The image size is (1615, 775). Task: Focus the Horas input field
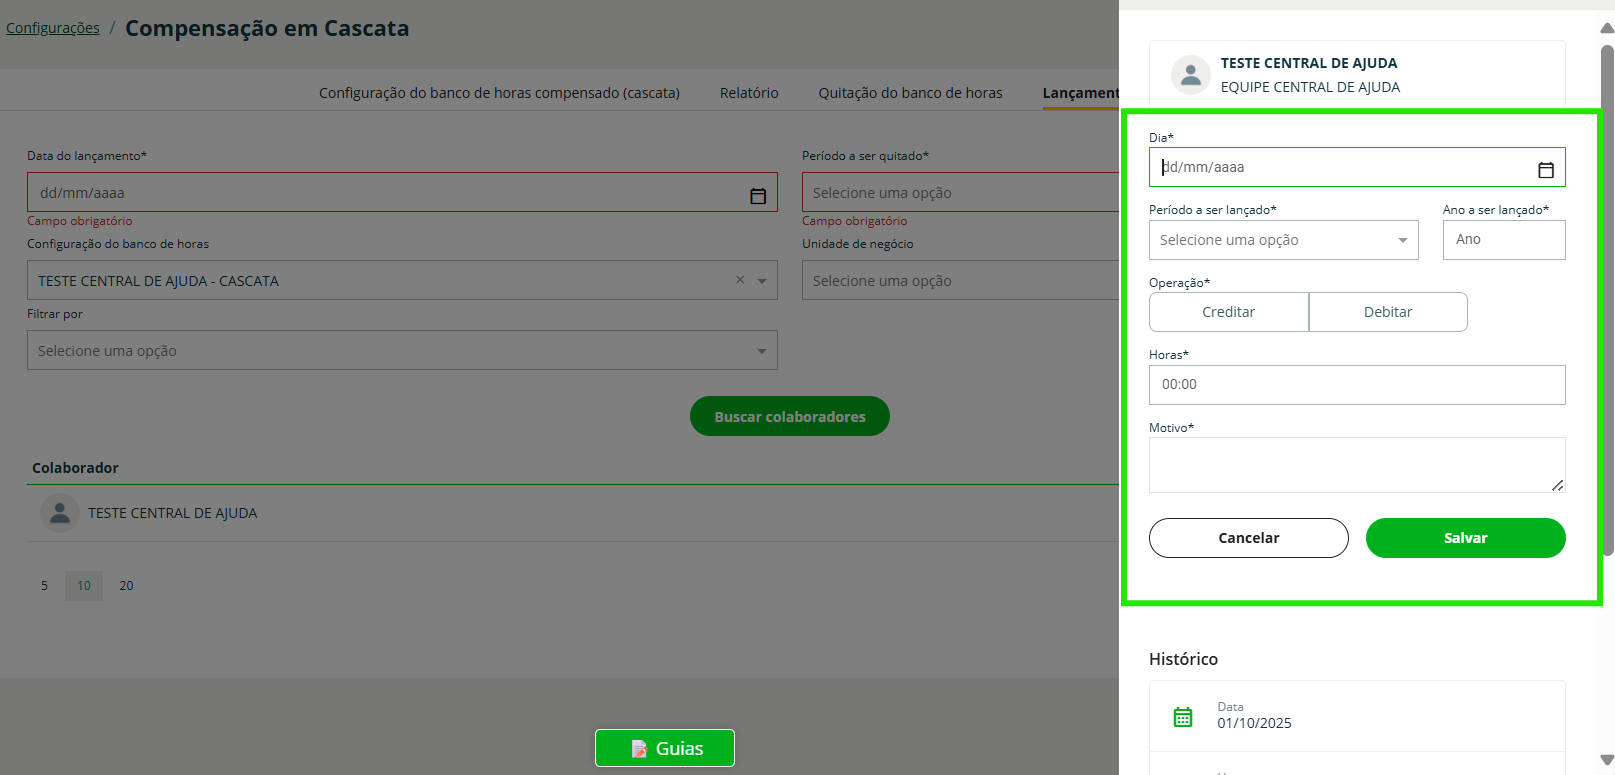point(1356,385)
